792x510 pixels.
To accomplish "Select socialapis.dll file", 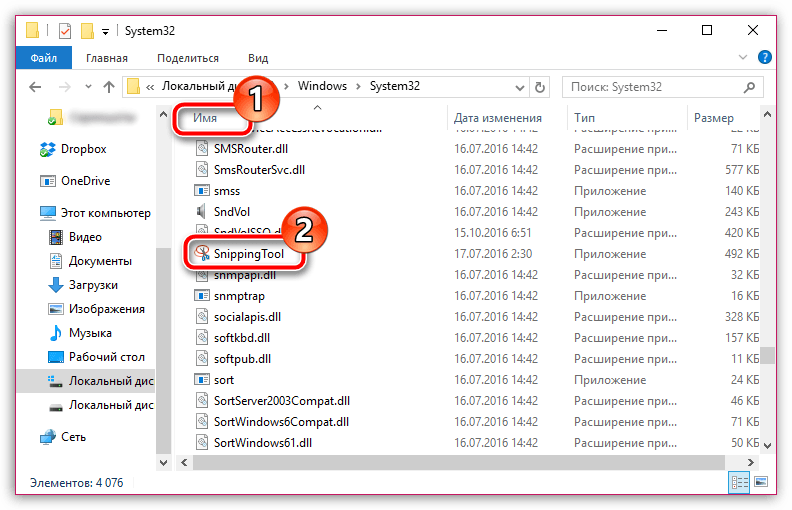I will pos(247,317).
